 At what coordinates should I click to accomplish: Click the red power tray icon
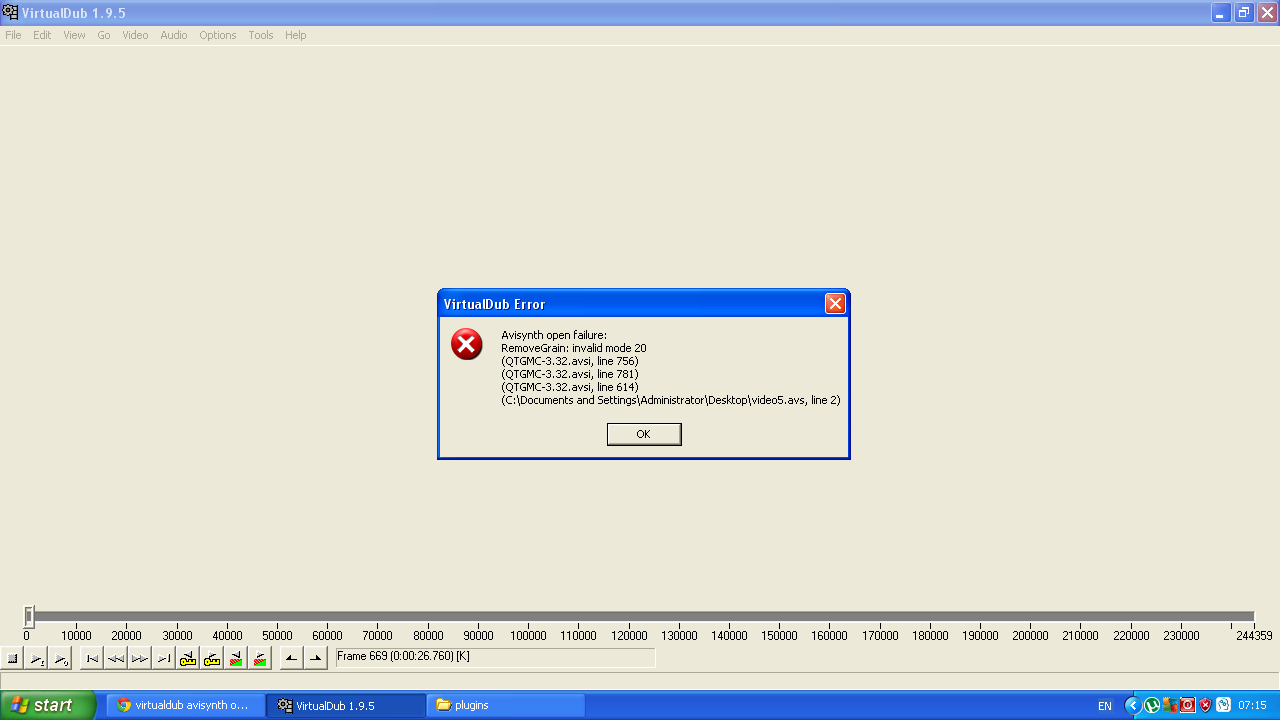1188,705
